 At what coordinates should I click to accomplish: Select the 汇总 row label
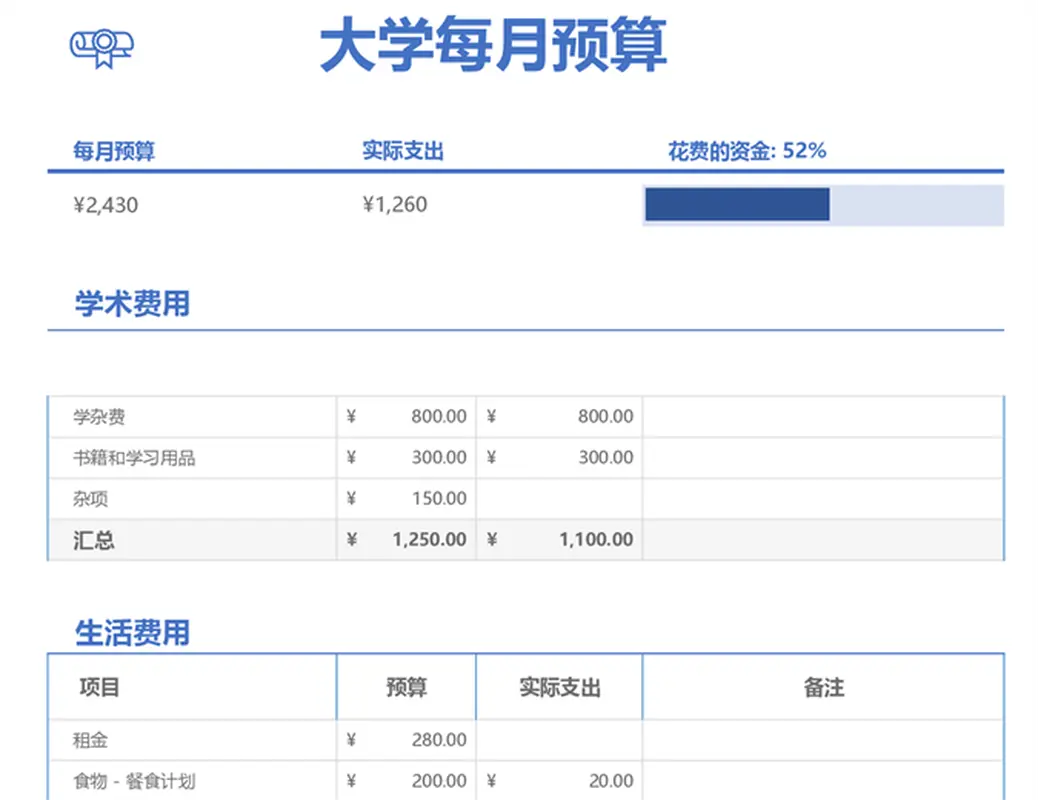(x=94, y=540)
